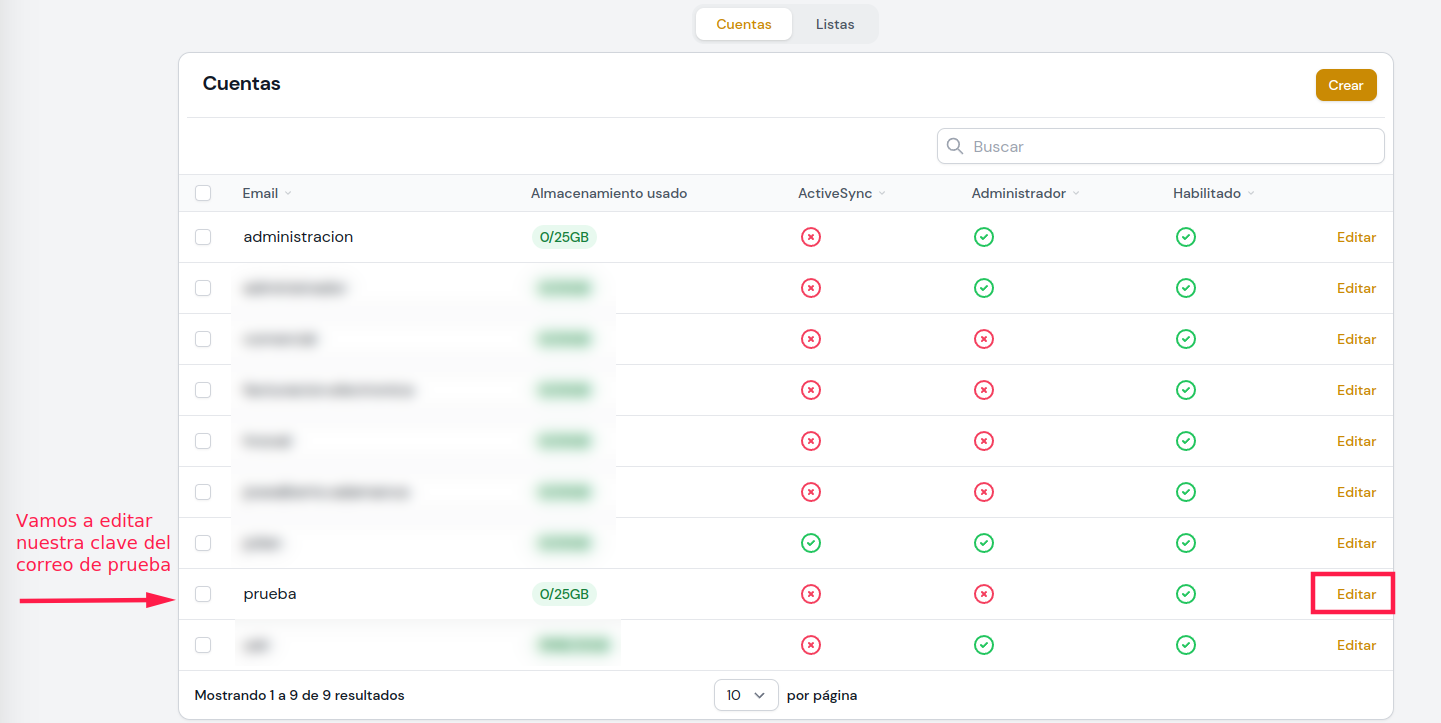The image size is (1441, 723).
Task: Click the Almacenamiento usado column header
Action: [x=609, y=193]
